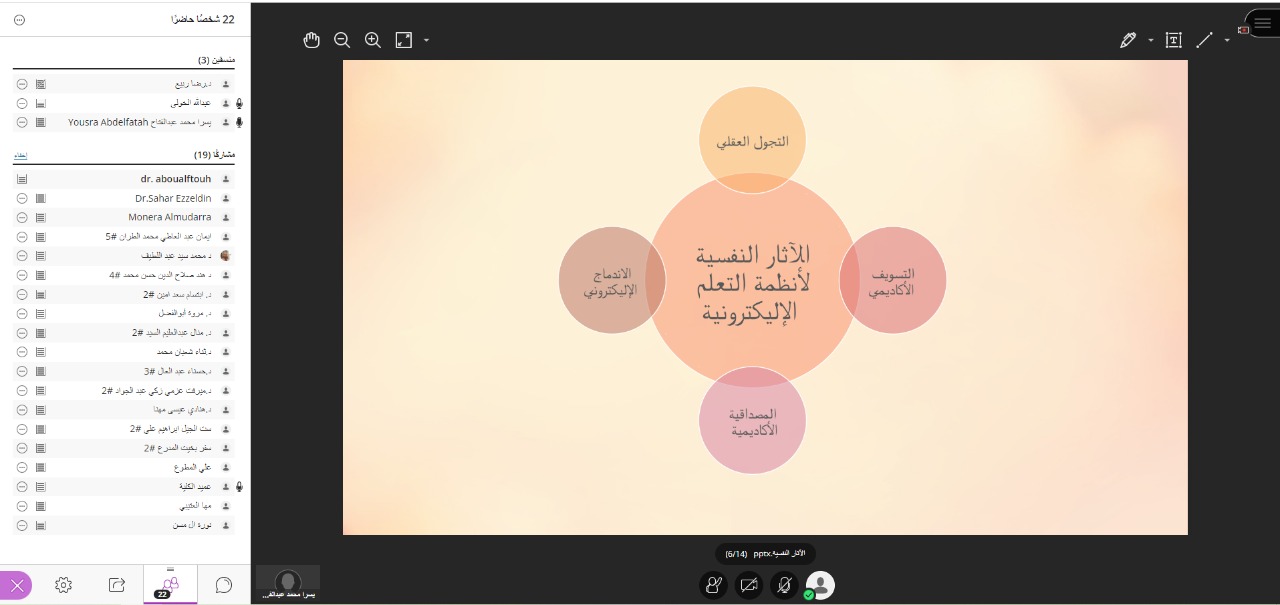Select the pencil drawing tool
This screenshot has width=1280, height=605.
[1128, 40]
